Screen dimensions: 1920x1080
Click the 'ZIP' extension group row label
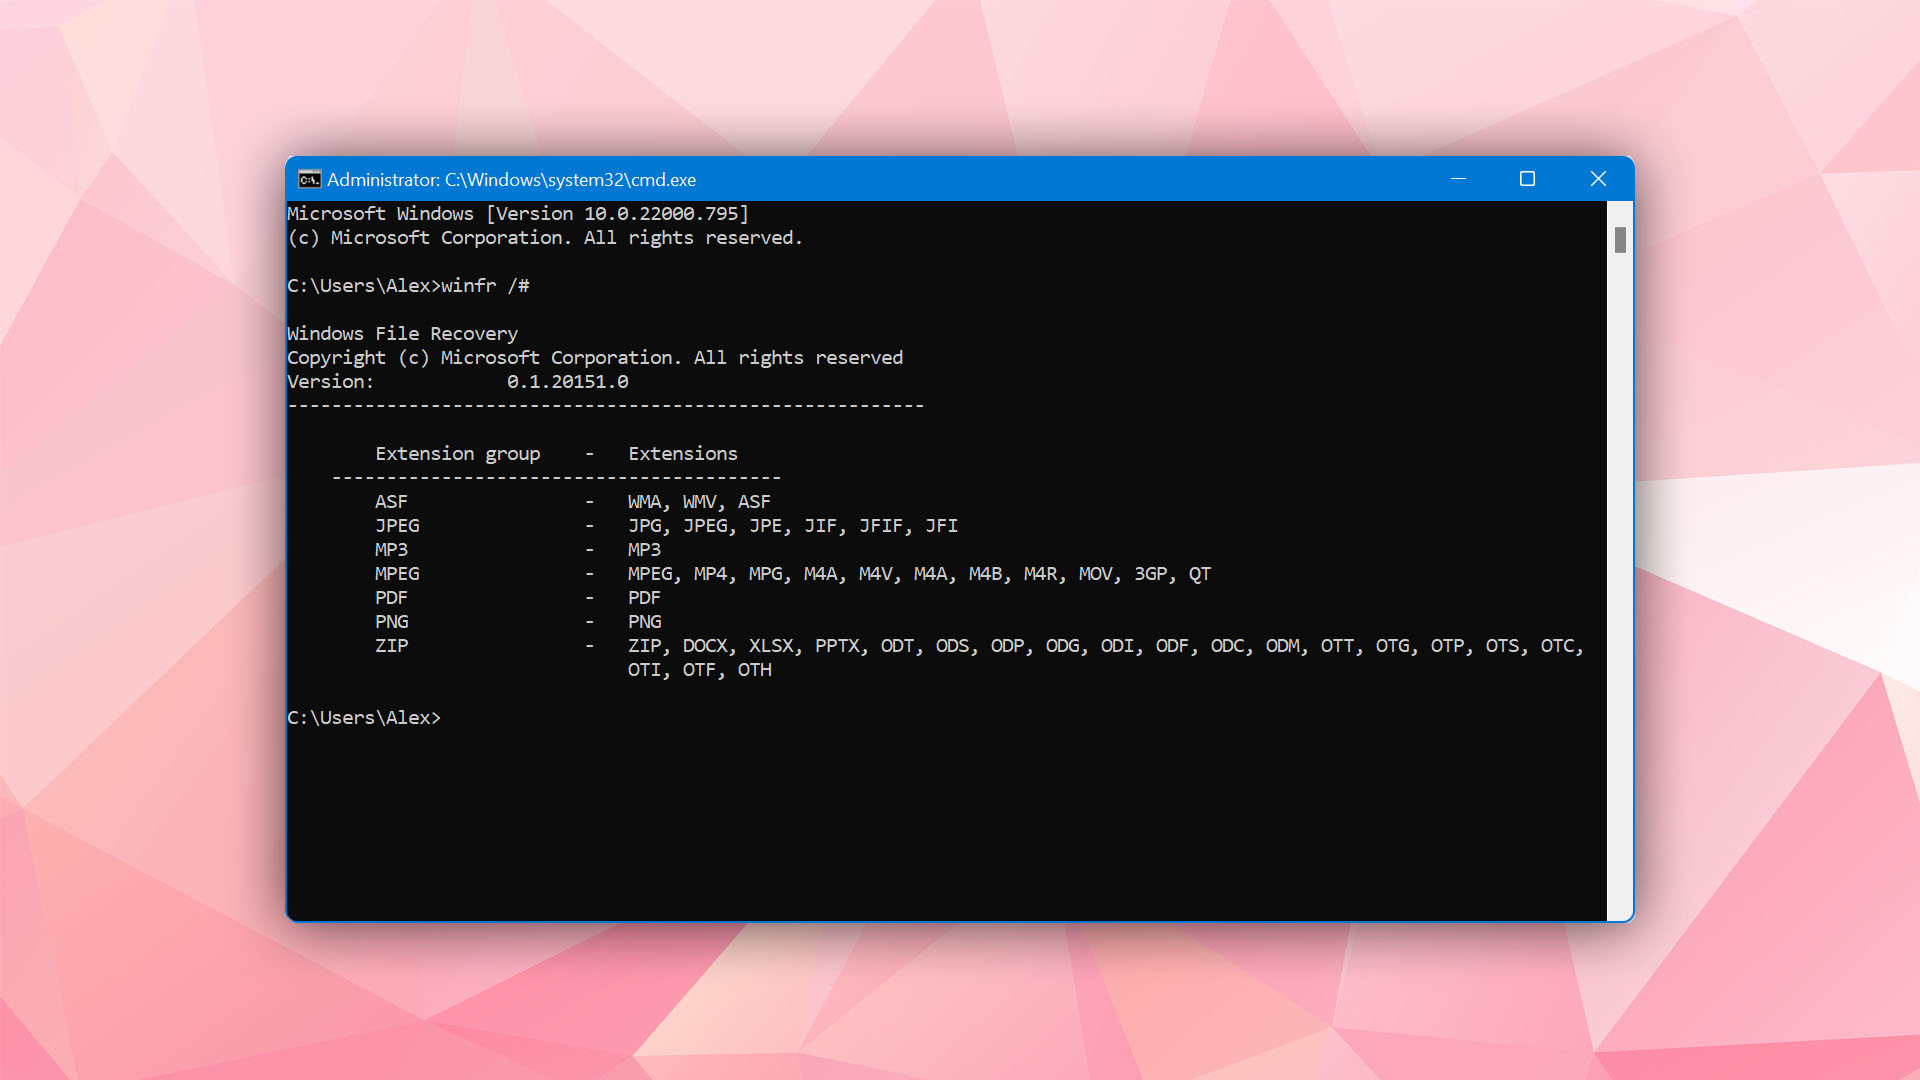pyautogui.click(x=391, y=646)
